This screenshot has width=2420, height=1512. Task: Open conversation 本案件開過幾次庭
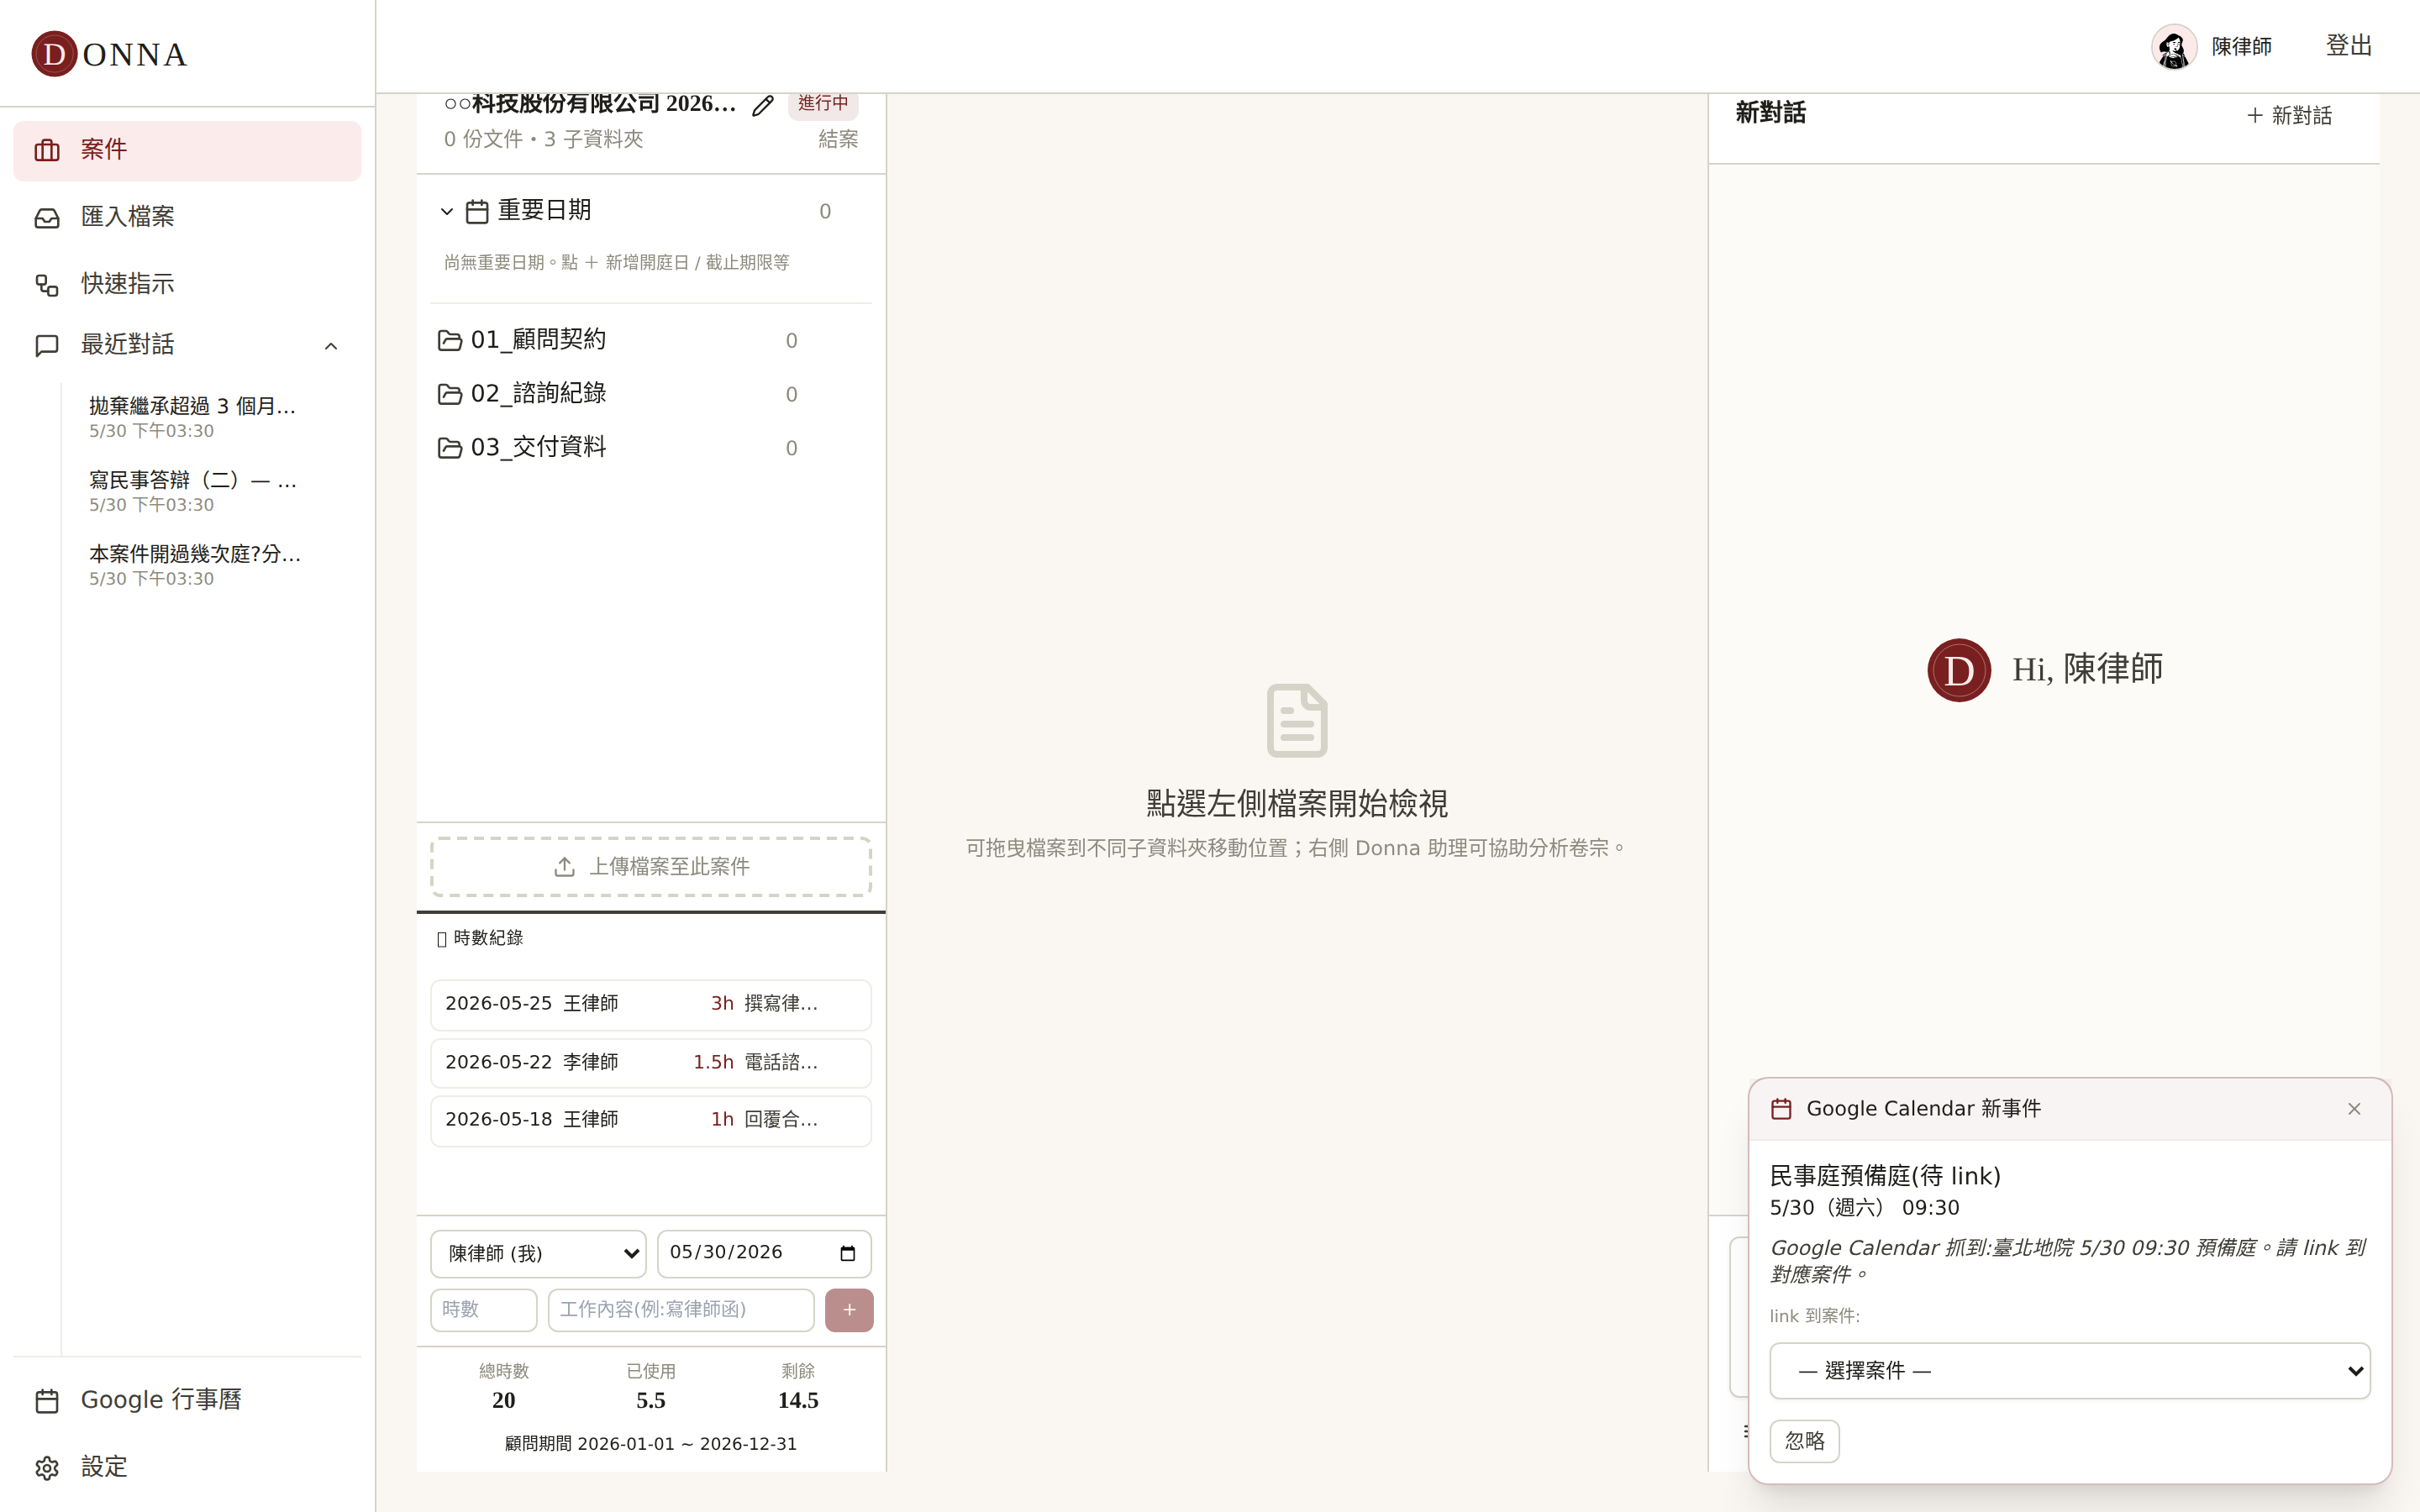point(194,565)
